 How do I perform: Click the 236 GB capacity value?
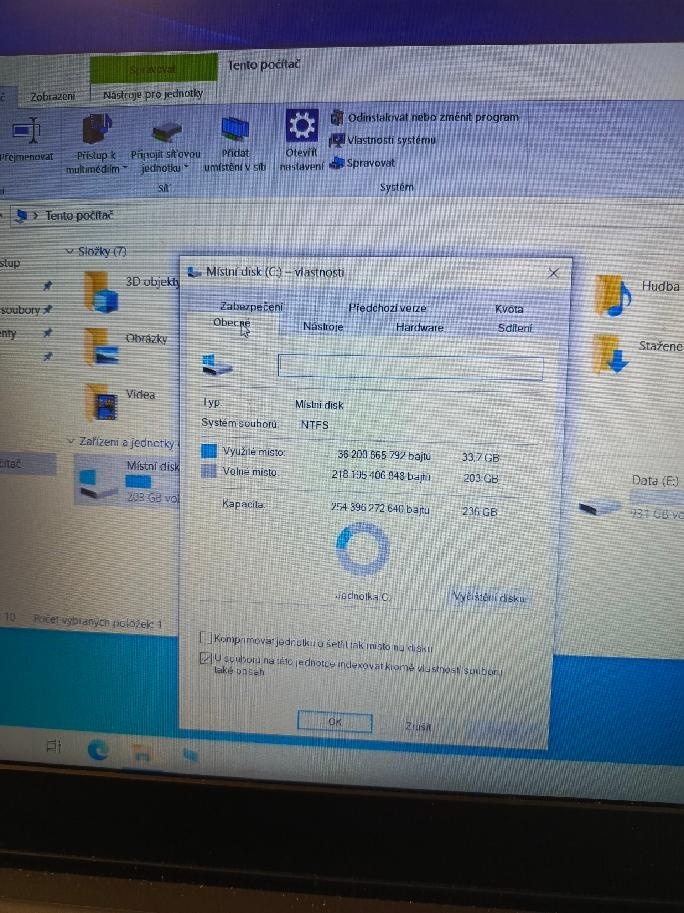coord(479,512)
